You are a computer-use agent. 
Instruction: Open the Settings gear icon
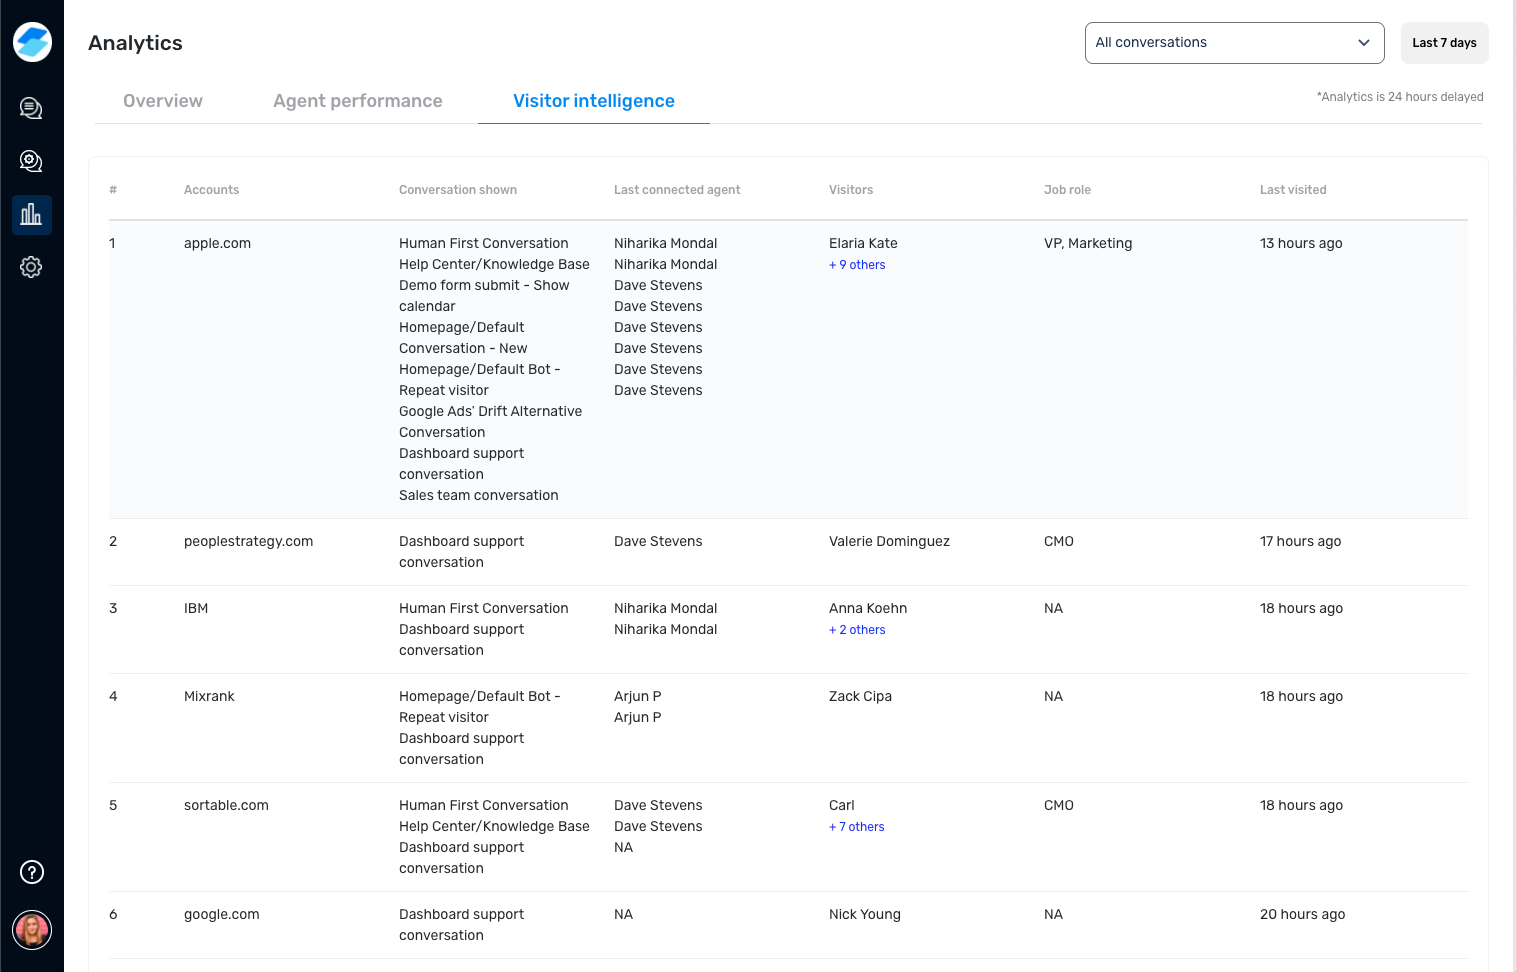tap(31, 267)
